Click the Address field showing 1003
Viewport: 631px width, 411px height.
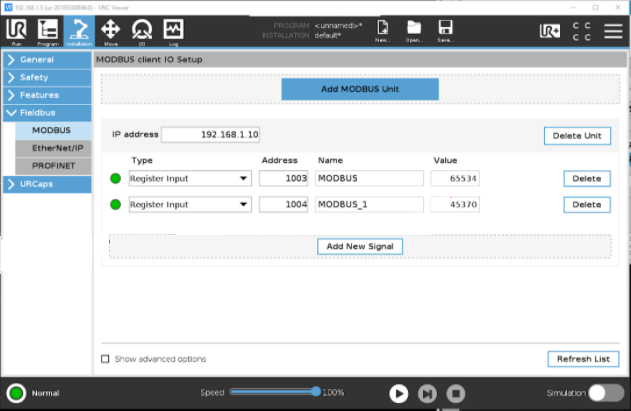[283, 178]
